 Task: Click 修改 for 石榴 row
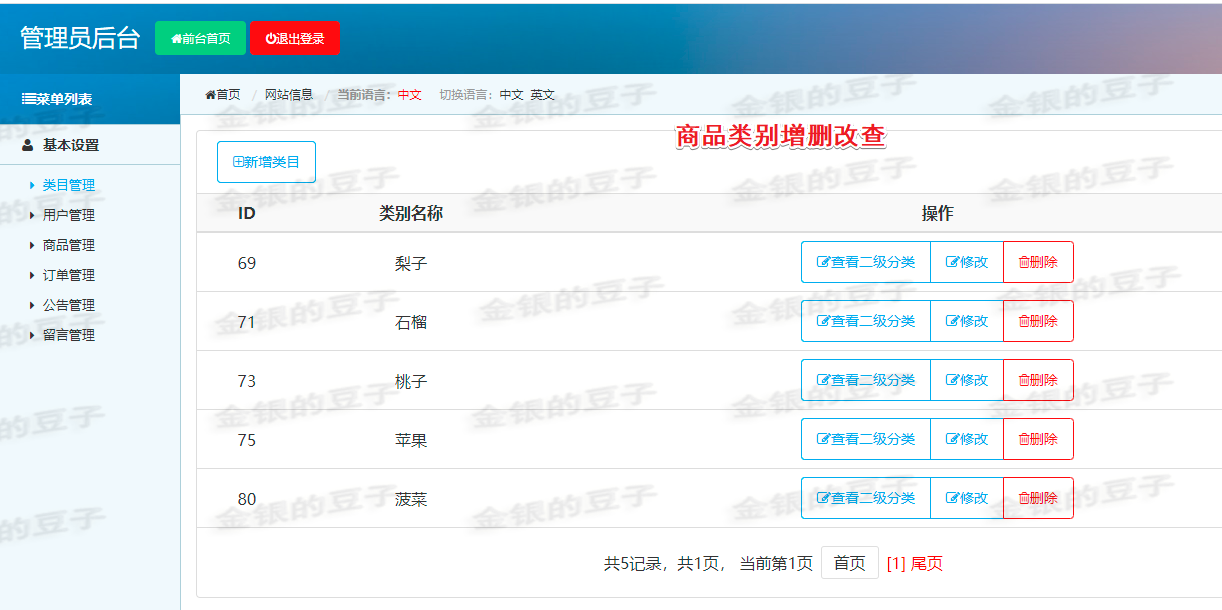coord(967,321)
